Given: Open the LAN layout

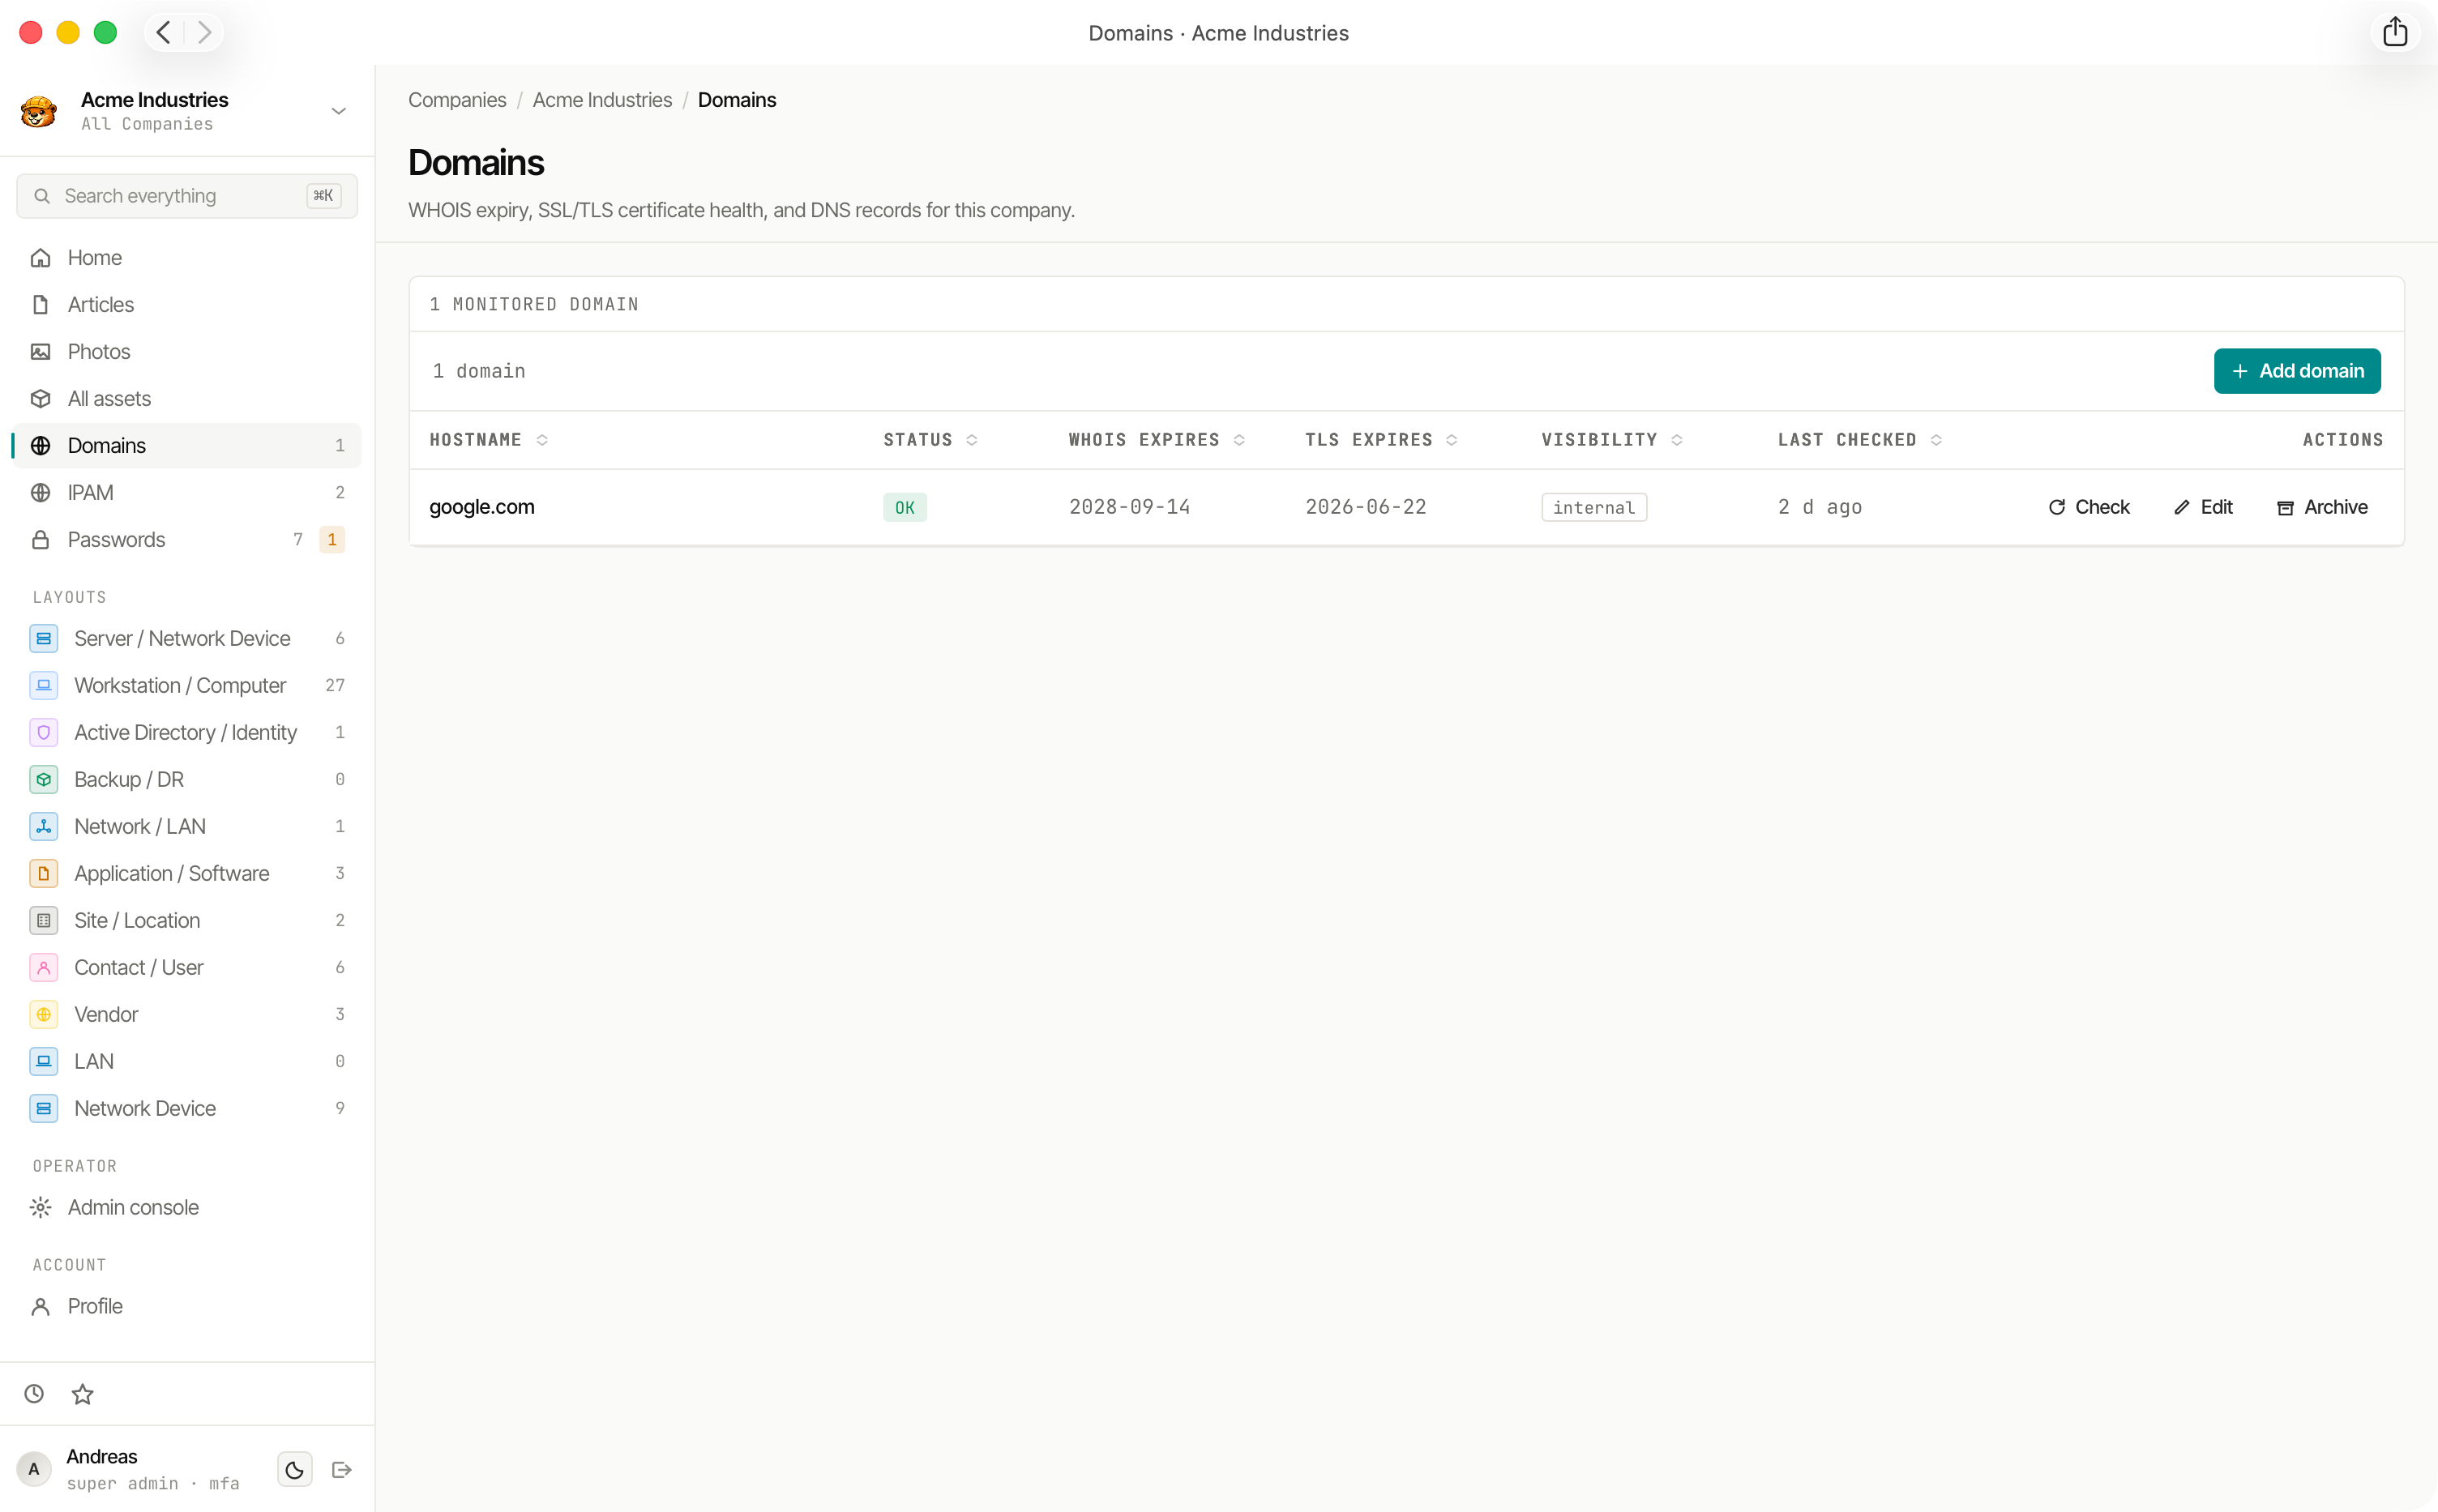Looking at the screenshot, I should pyautogui.click(x=187, y=1062).
